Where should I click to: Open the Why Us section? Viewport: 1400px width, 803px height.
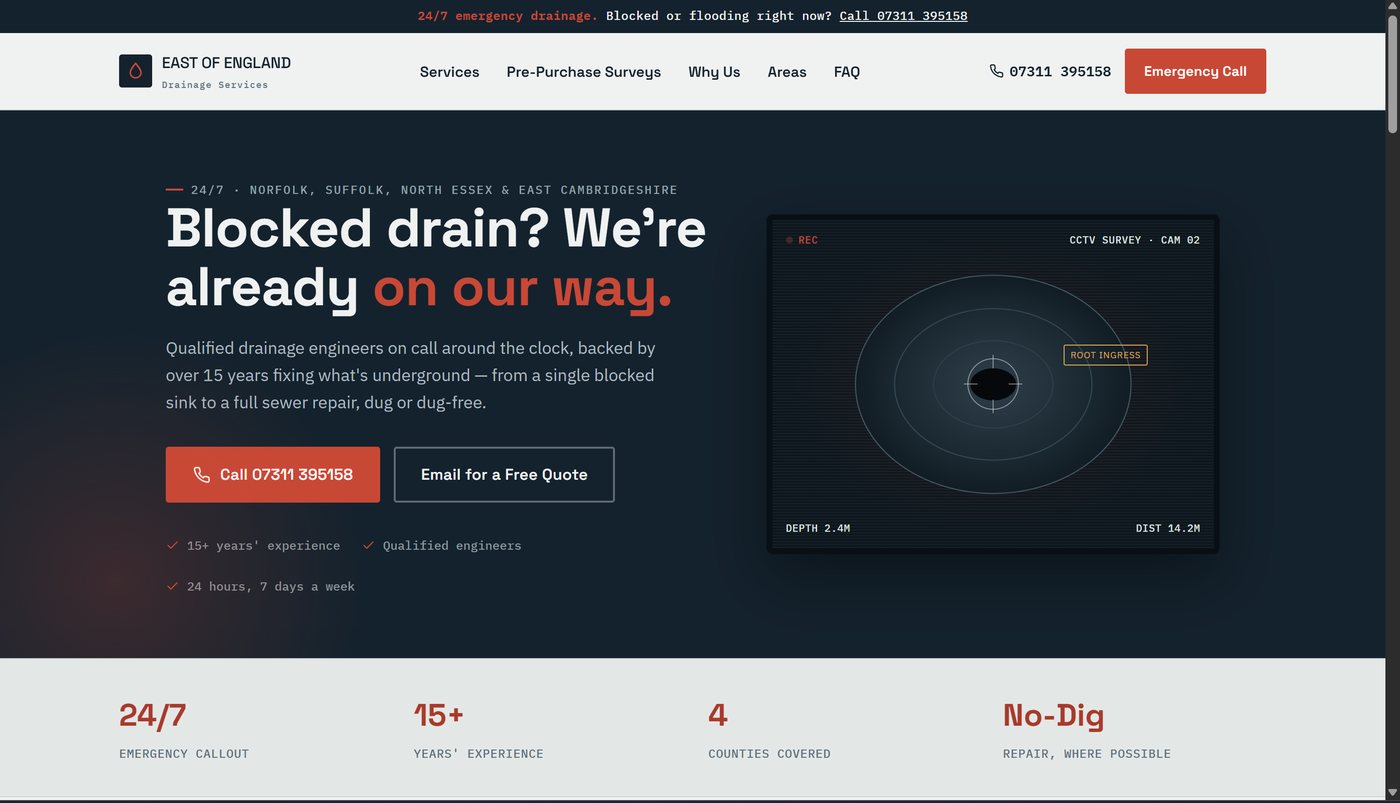pyautogui.click(x=714, y=72)
